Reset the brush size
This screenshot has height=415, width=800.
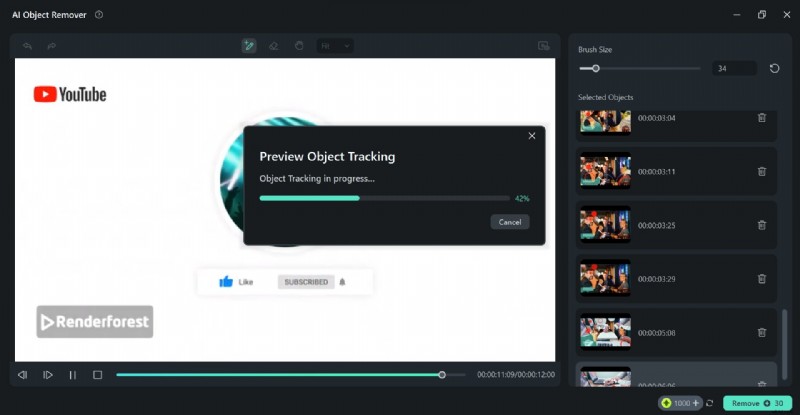774,68
